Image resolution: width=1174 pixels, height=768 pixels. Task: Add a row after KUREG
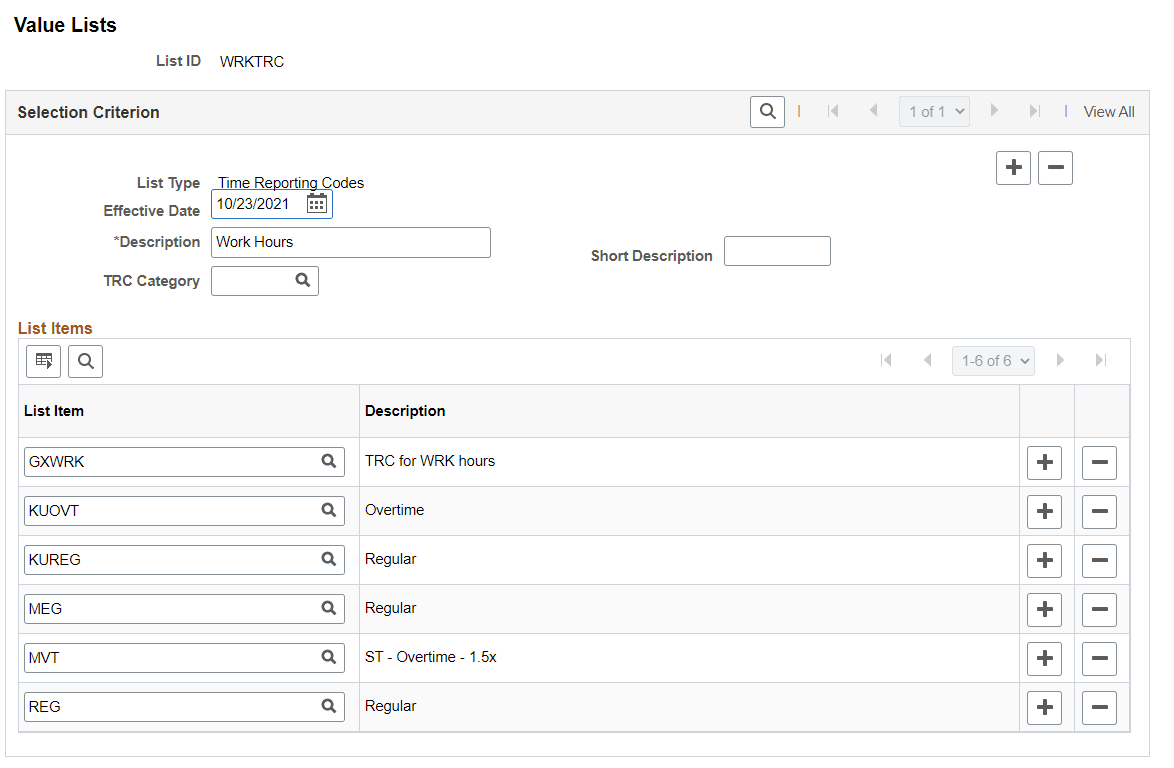pyautogui.click(x=1044, y=561)
